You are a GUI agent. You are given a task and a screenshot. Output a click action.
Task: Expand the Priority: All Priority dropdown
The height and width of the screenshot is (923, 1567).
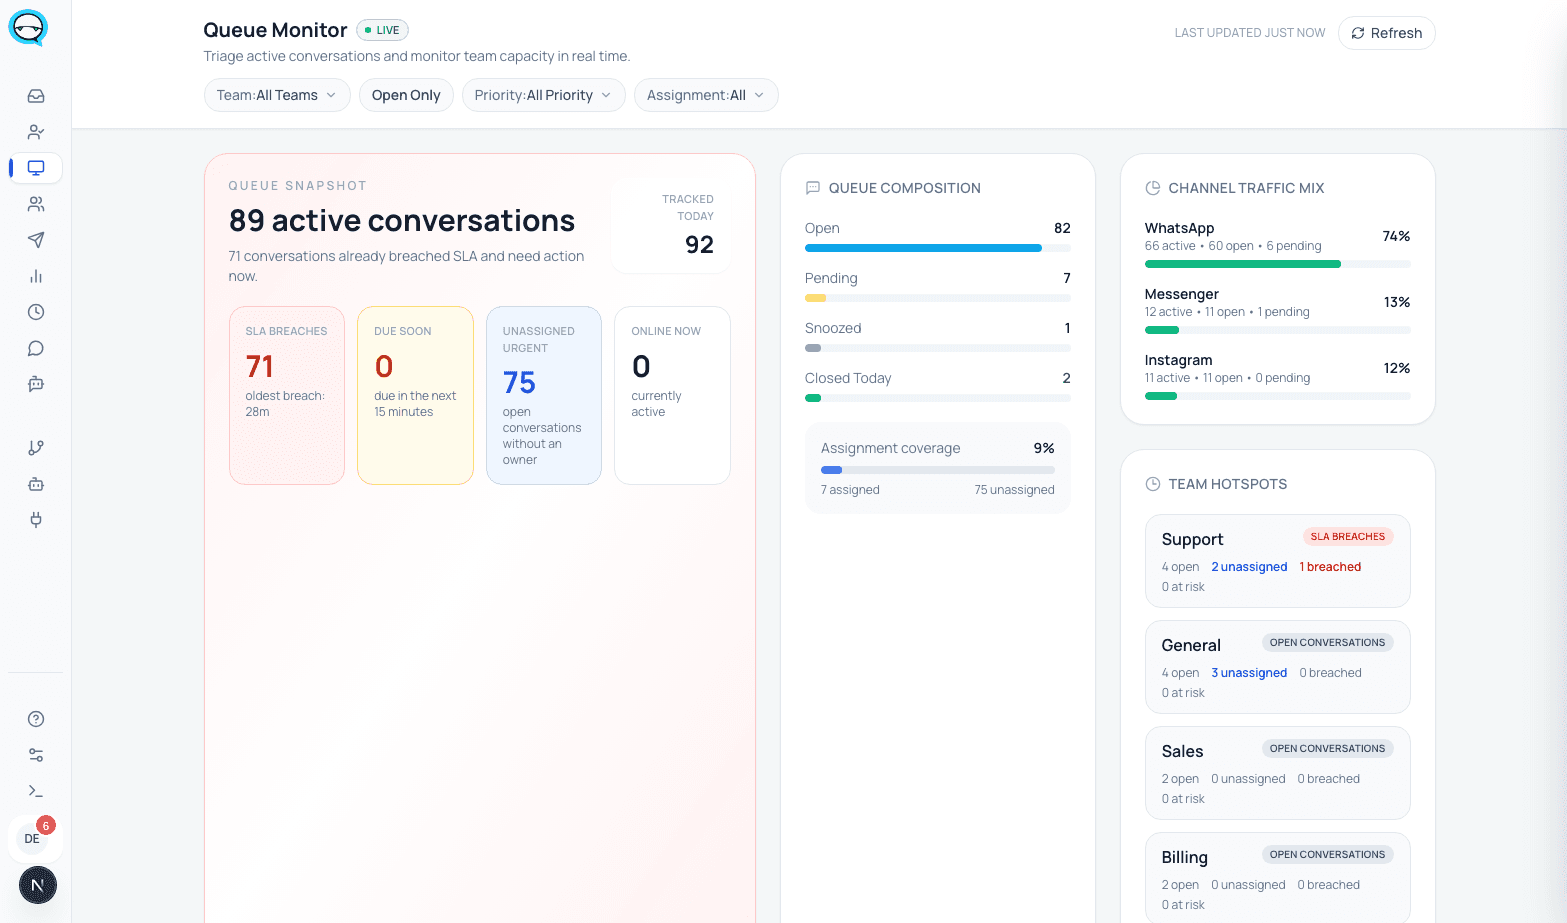coord(543,95)
